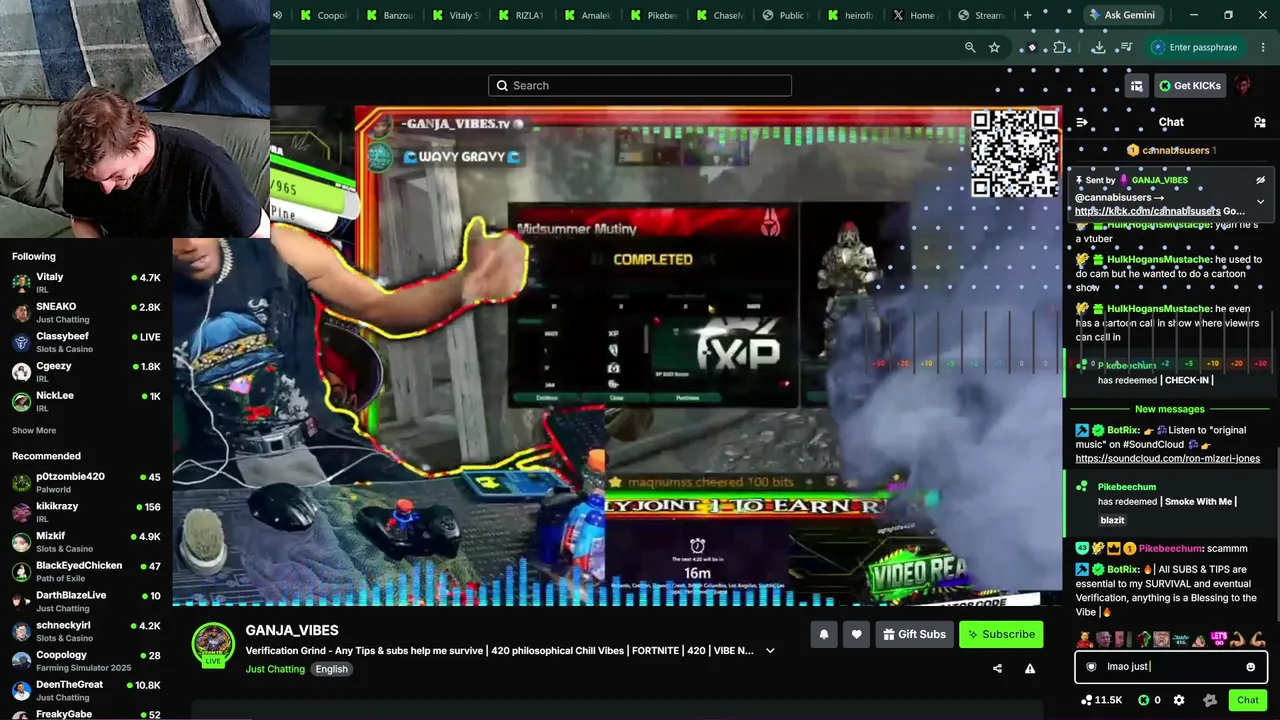1280x720 pixels.
Task: Click the Kick search box
Action: 640,85
